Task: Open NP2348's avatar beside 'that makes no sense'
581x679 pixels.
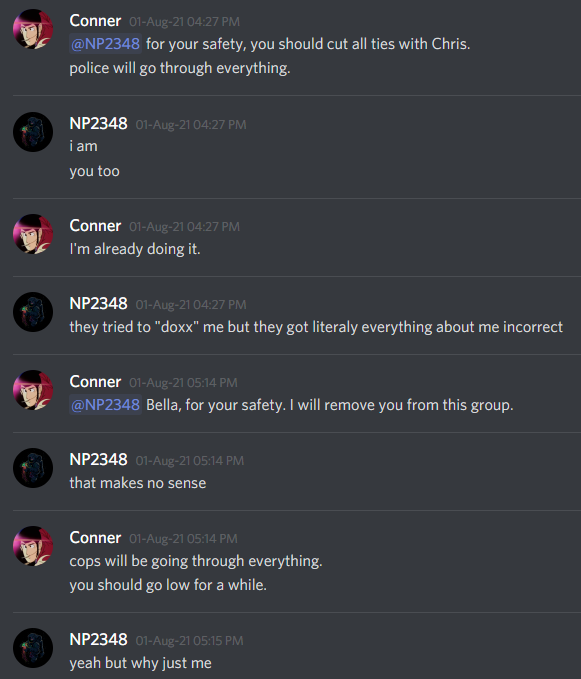Action: click(33, 468)
